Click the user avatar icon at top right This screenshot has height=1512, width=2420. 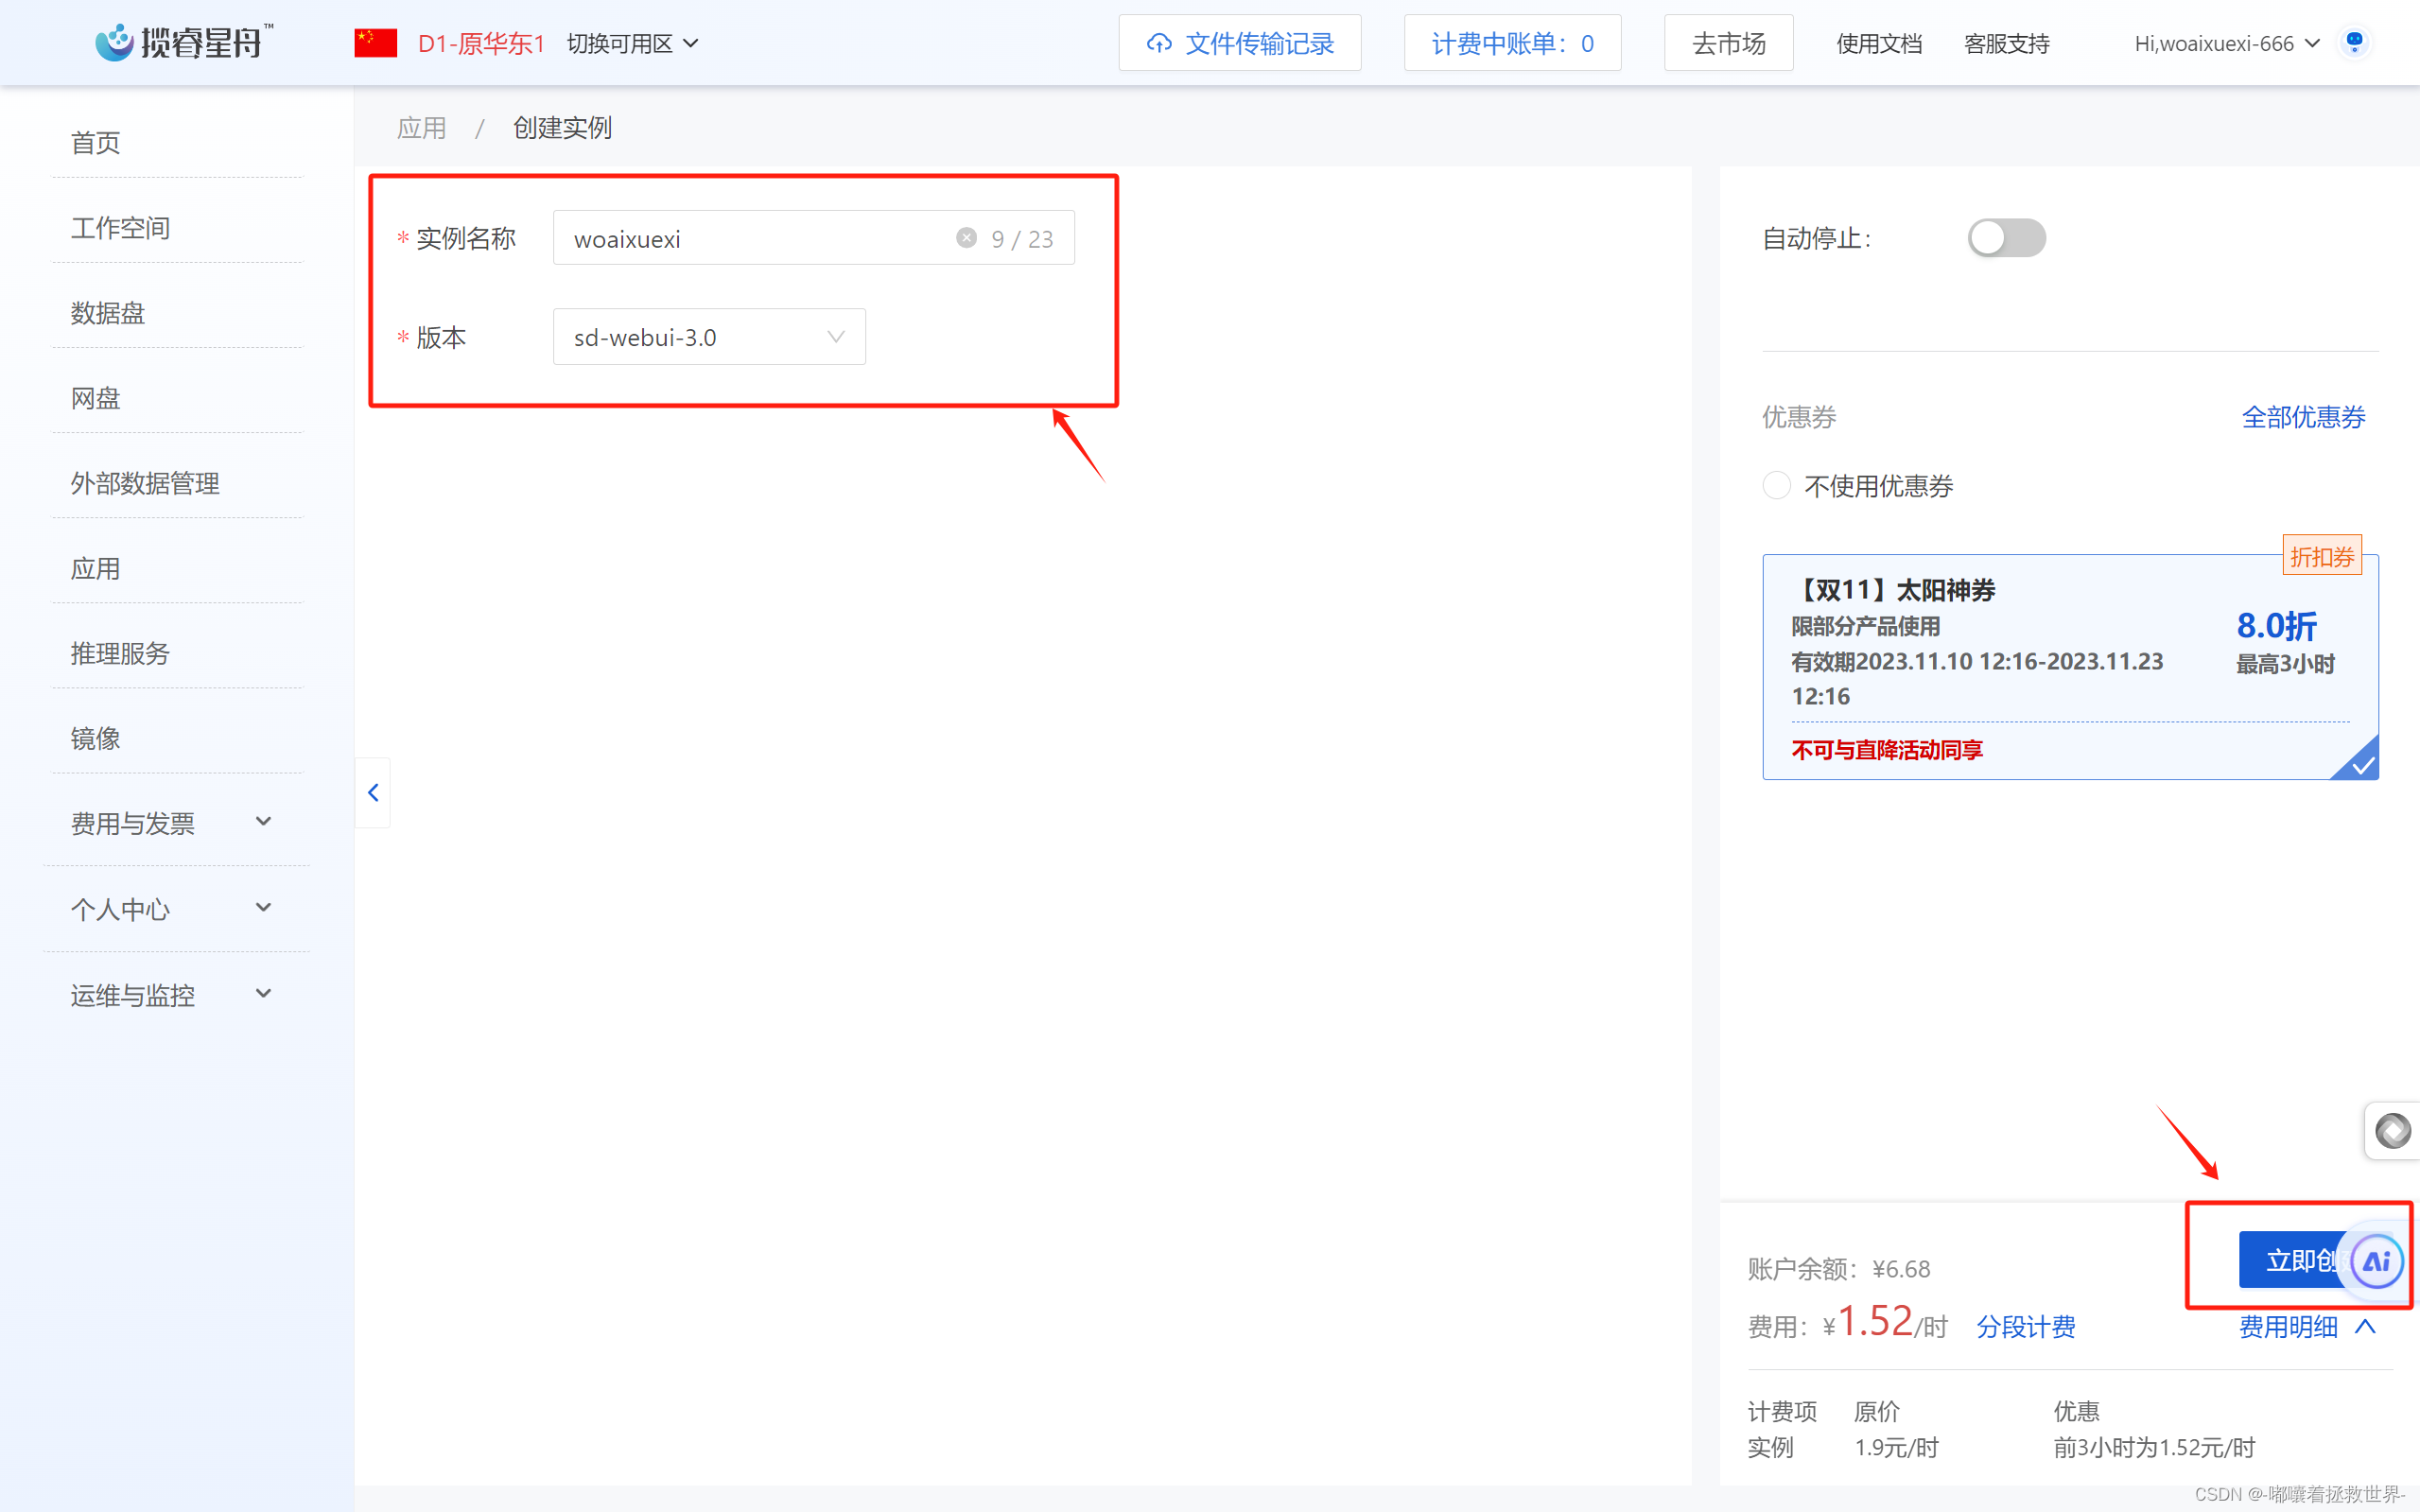pyautogui.click(x=2354, y=43)
